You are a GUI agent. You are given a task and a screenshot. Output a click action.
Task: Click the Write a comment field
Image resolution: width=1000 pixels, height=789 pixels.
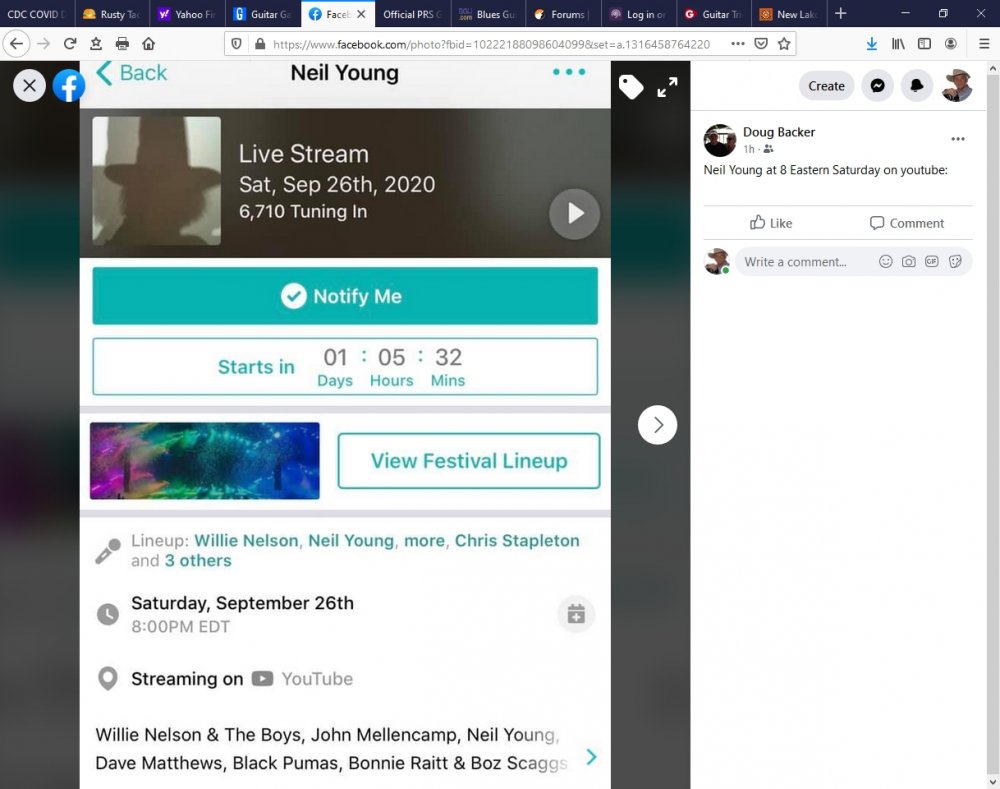point(854,262)
